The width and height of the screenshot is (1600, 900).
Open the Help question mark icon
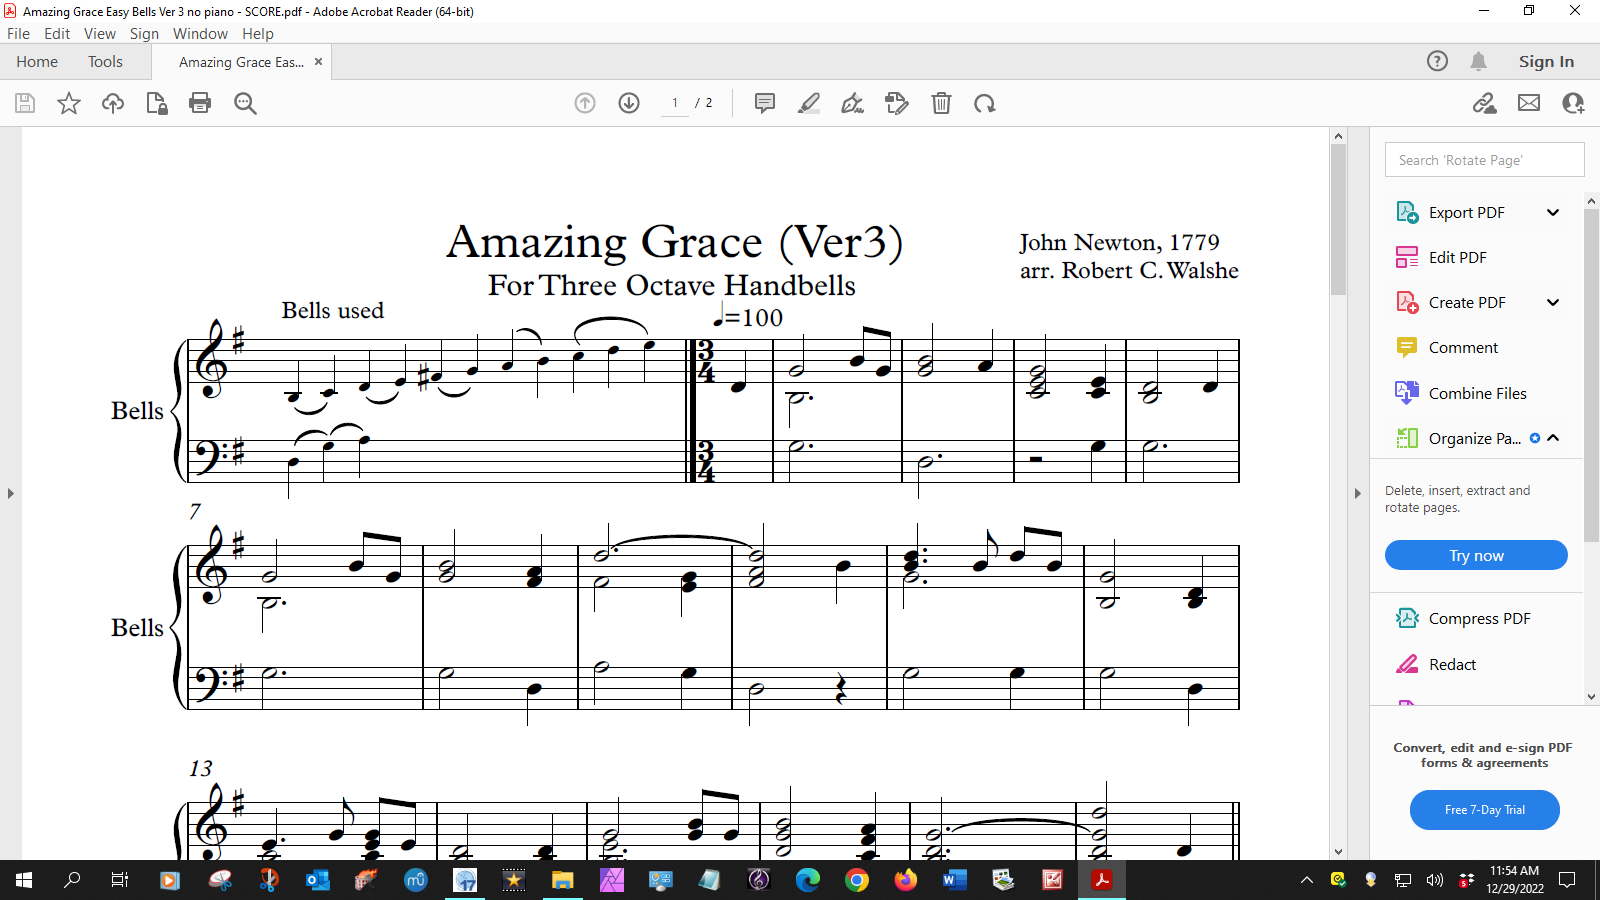point(1437,61)
